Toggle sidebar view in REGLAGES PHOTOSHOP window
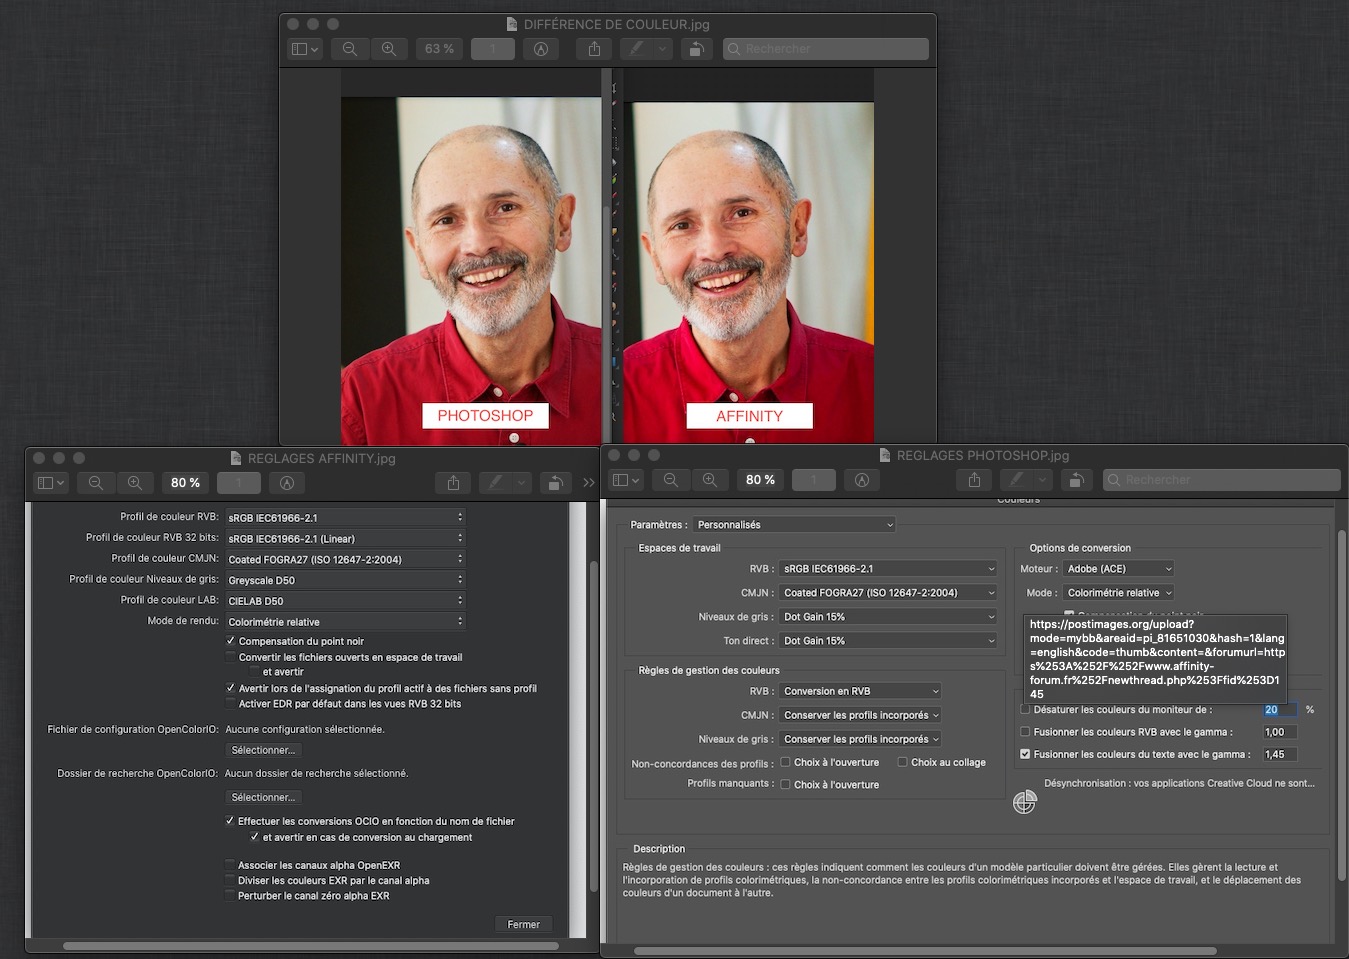1349x959 pixels. pyautogui.click(x=625, y=480)
